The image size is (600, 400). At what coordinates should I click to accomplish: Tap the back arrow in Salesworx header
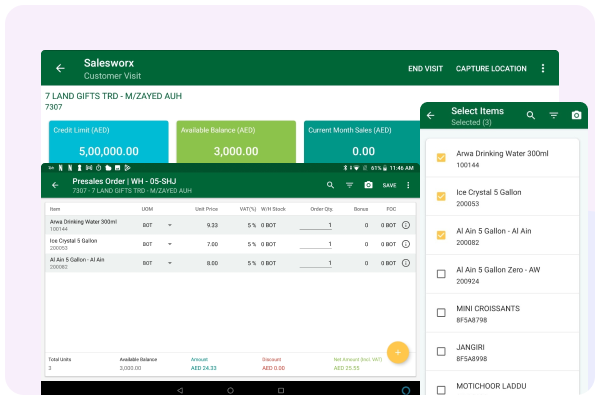click(60, 68)
